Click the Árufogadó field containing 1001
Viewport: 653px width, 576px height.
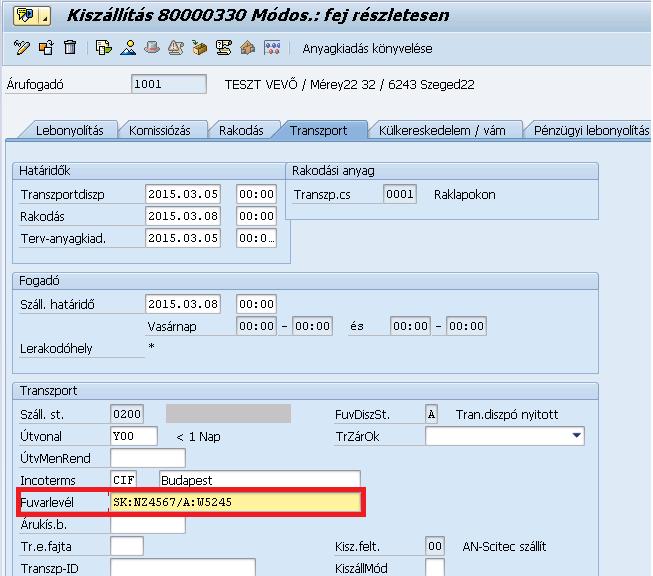(169, 84)
